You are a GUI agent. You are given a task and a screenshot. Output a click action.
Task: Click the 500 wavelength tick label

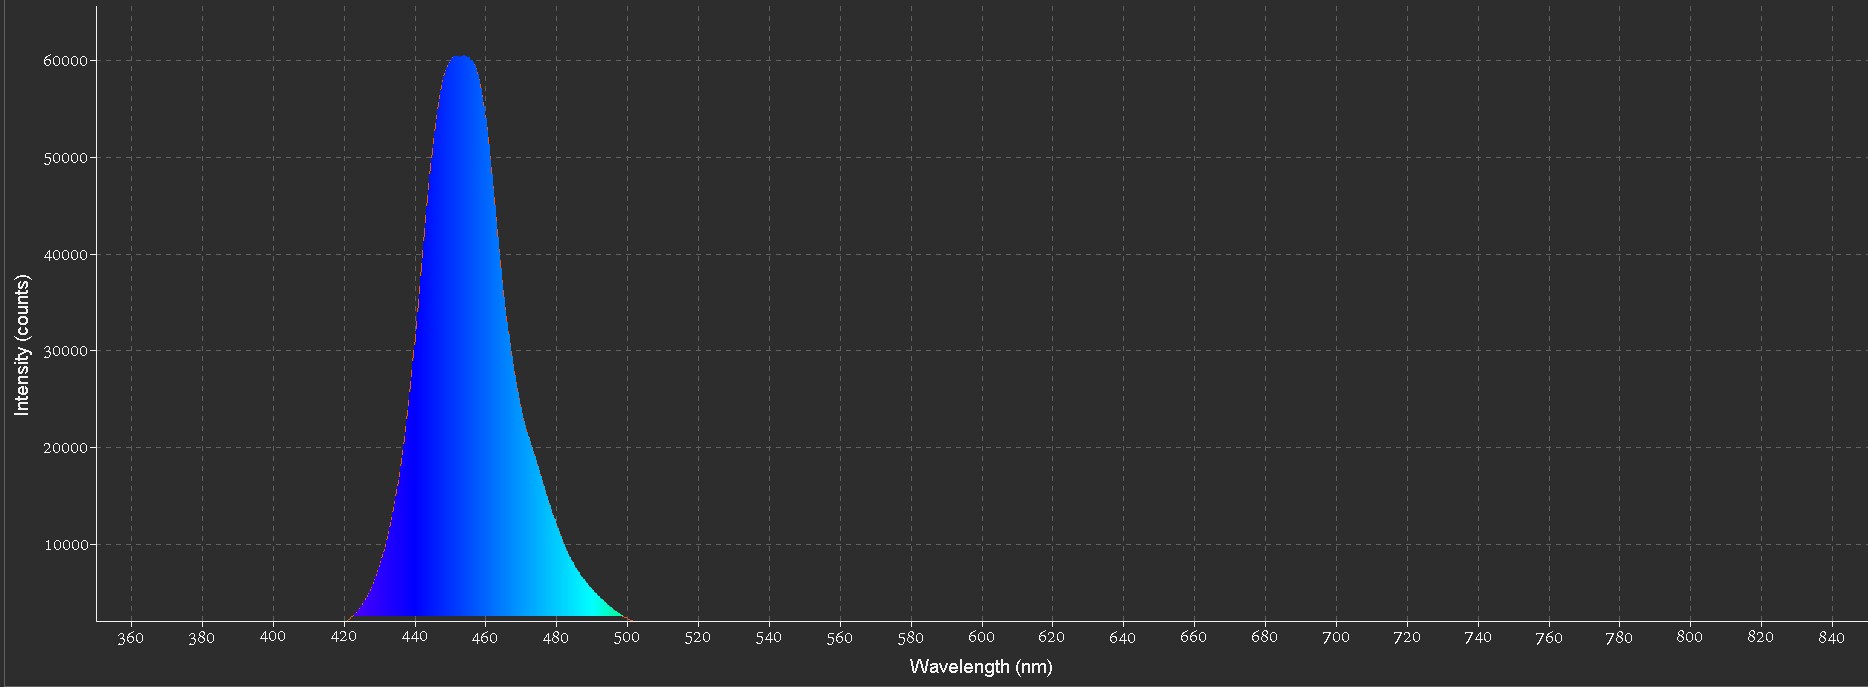click(x=627, y=637)
